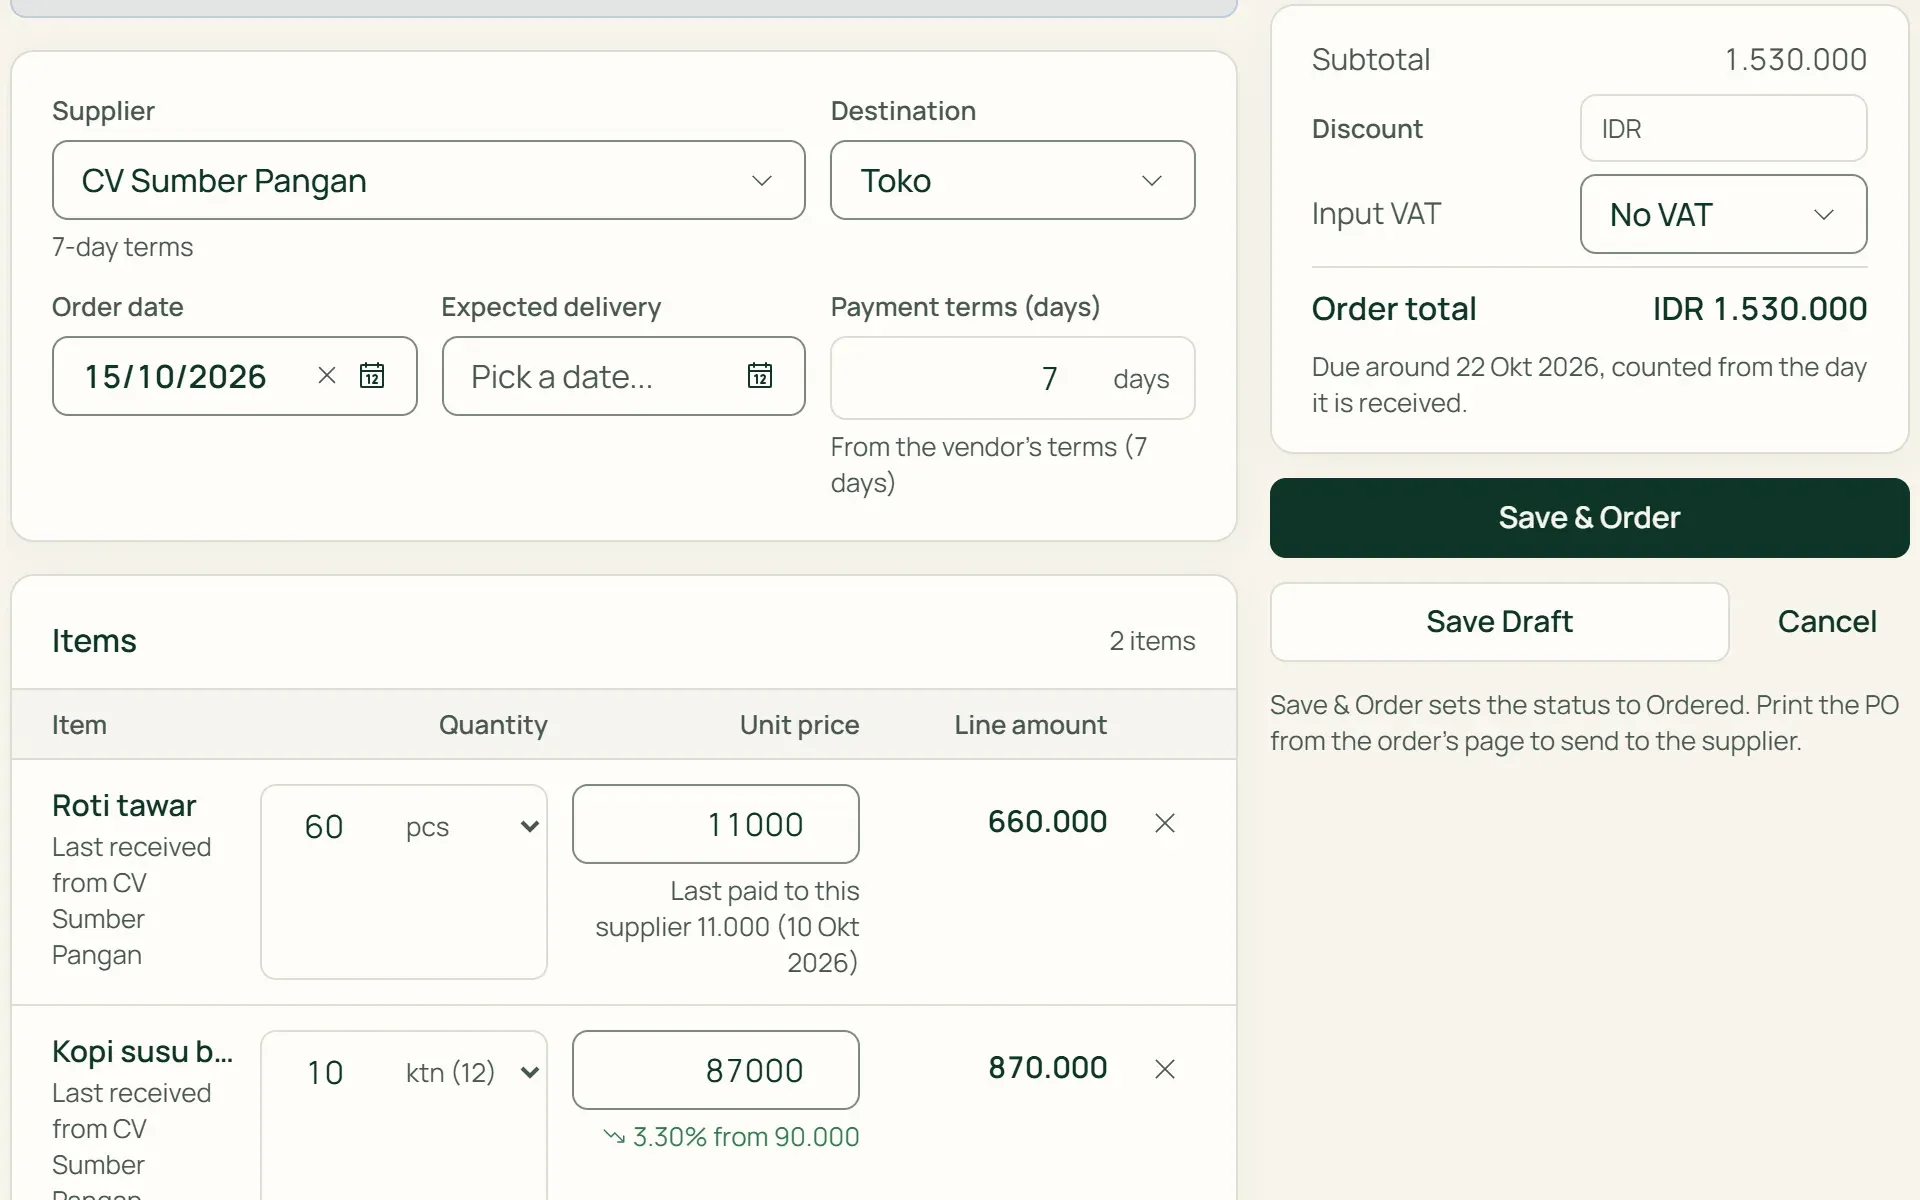Click the Roti tawar item name
Viewport: 1920px width, 1200px height.
(x=124, y=806)
